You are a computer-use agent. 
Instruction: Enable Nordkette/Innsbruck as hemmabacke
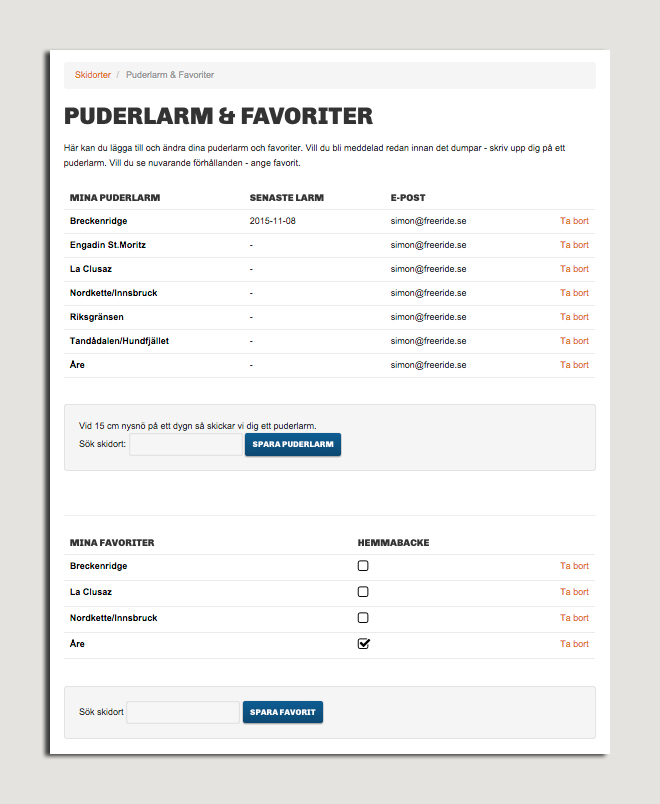363,618
